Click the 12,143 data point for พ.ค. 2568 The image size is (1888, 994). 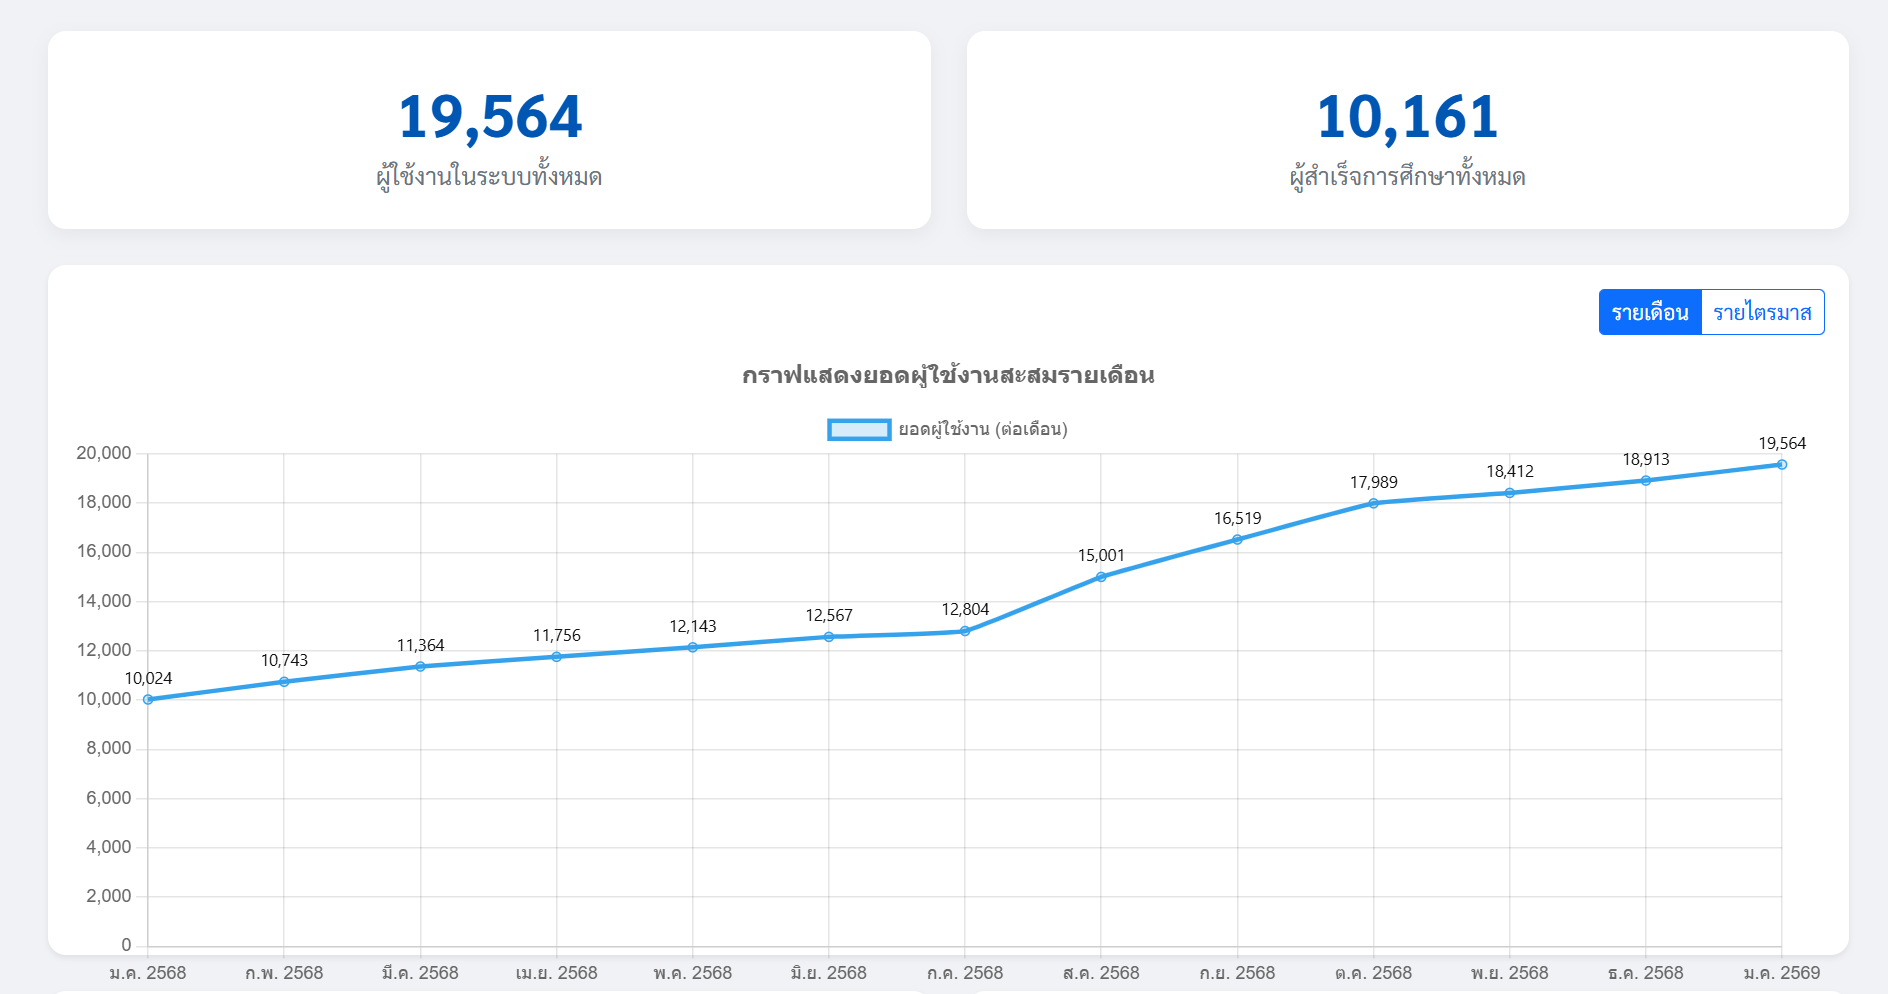click(x=693, y=647)
